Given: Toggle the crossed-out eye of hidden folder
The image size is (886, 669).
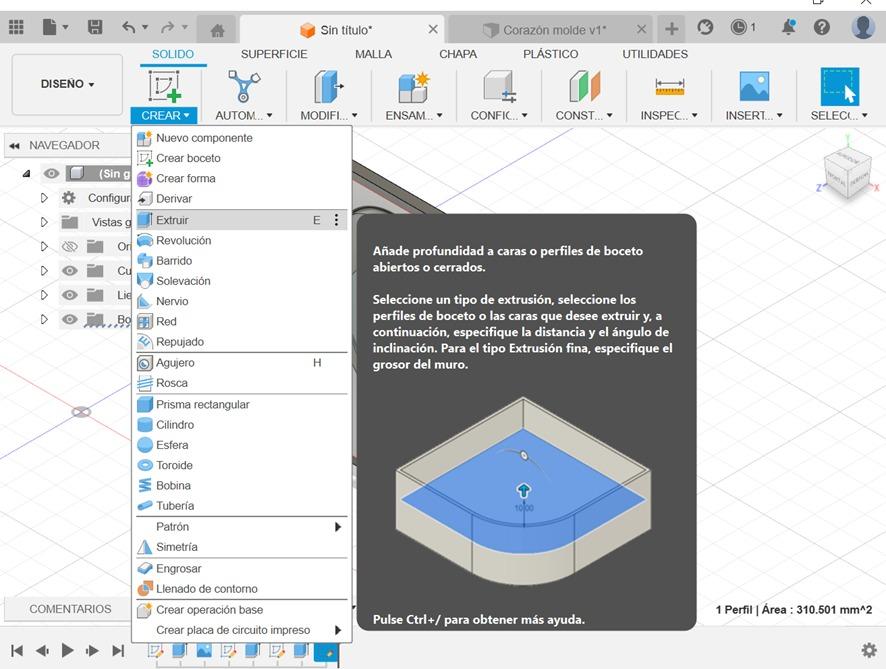Looking at the screenshot, I should coord(69,246).
